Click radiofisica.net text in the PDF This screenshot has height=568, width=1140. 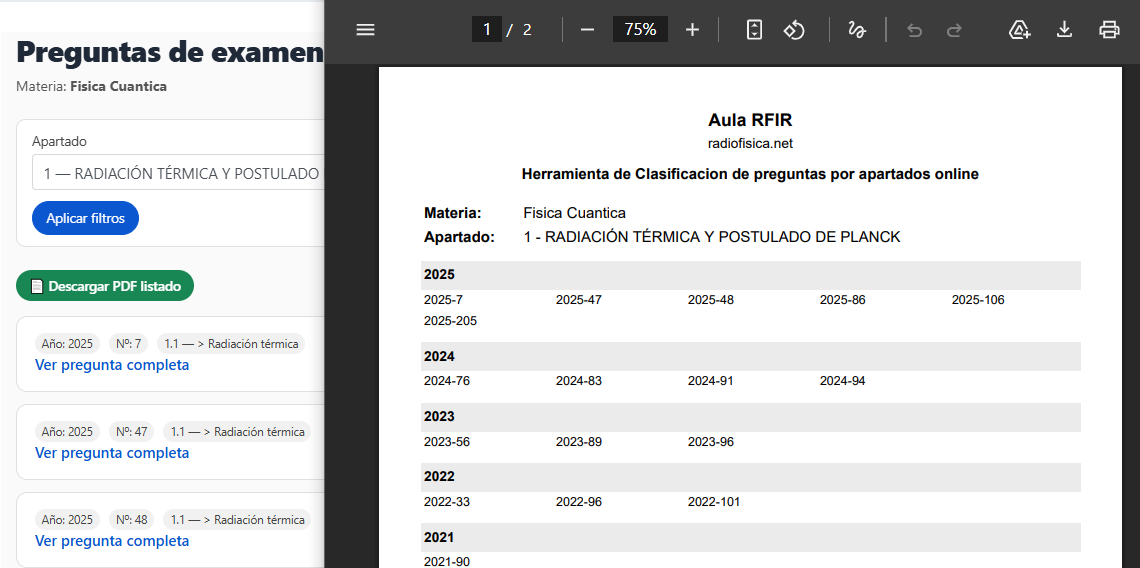tap(750, 144)
